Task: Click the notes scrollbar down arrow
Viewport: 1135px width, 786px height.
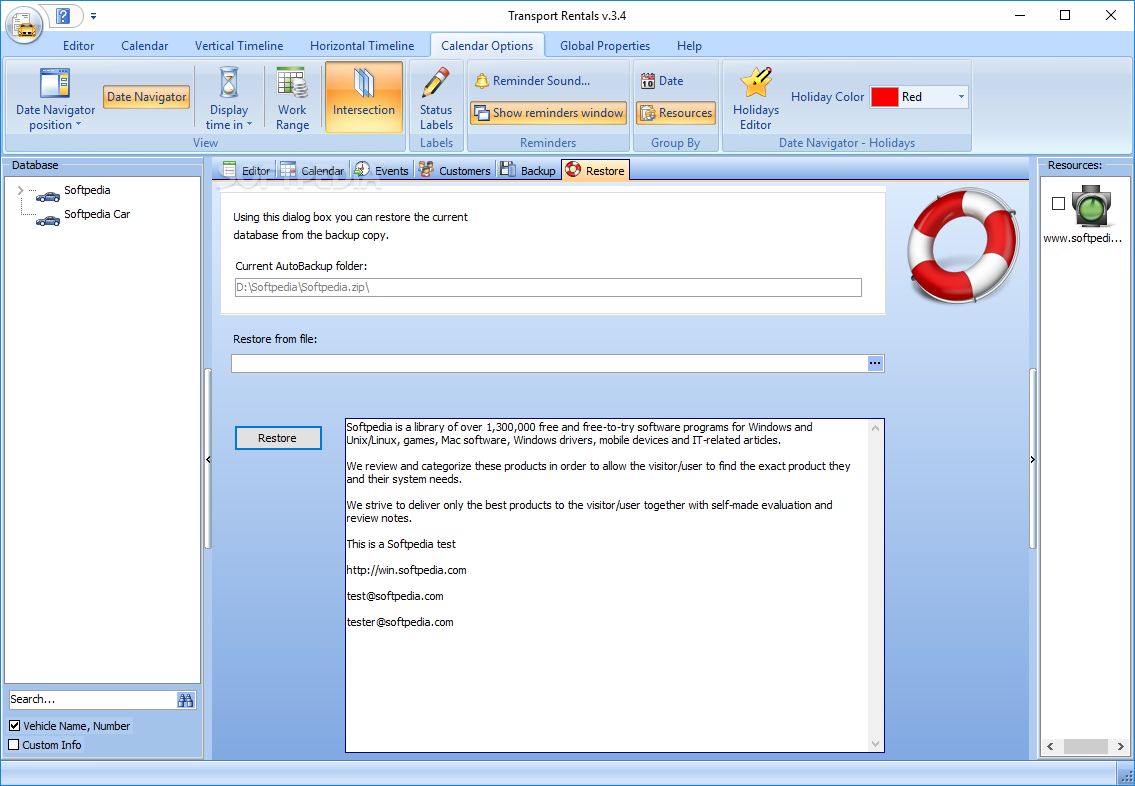Action: (x=875, y=743)
